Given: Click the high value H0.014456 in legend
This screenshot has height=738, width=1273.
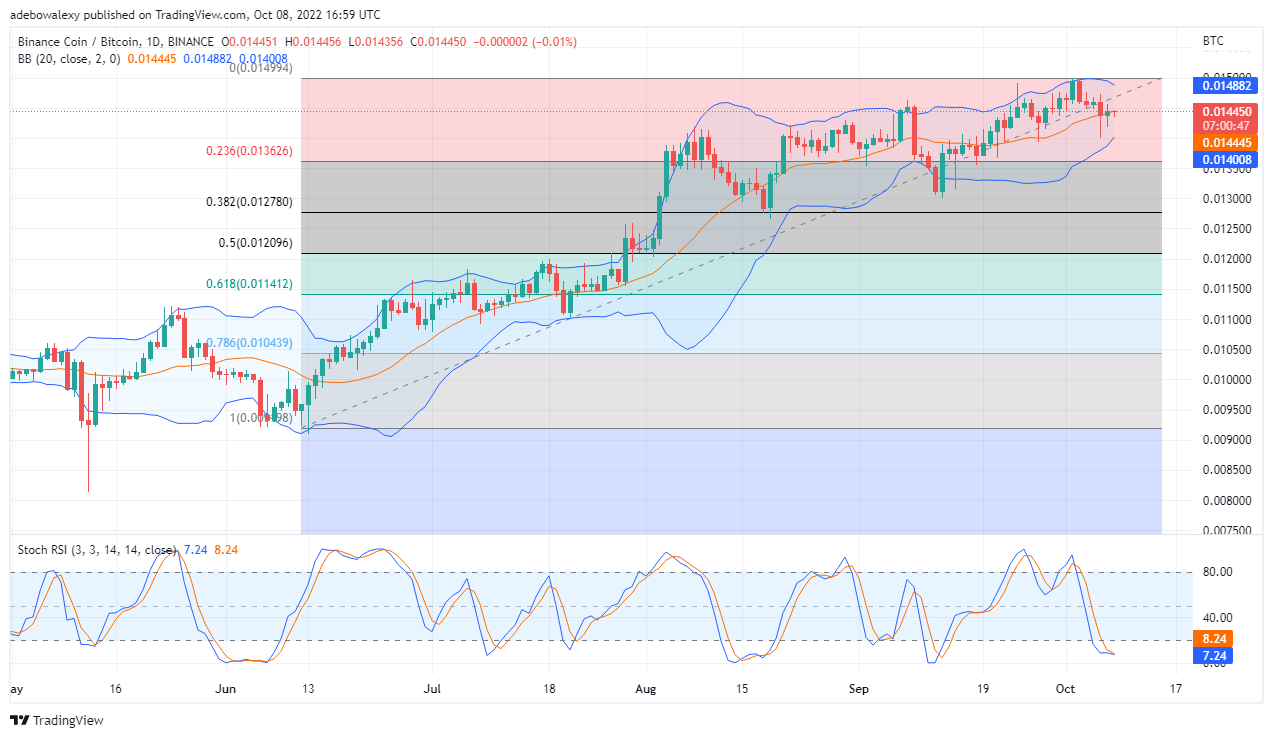Looking at the screenshot, I should pyautogui.click(x=315, y=42).
